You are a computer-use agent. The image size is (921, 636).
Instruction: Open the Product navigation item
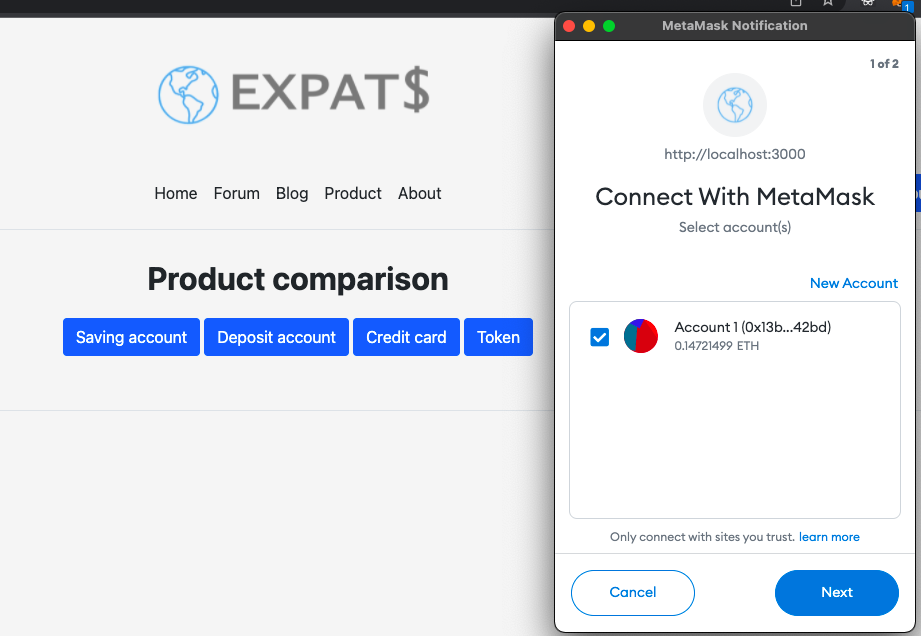click(353, 193)
